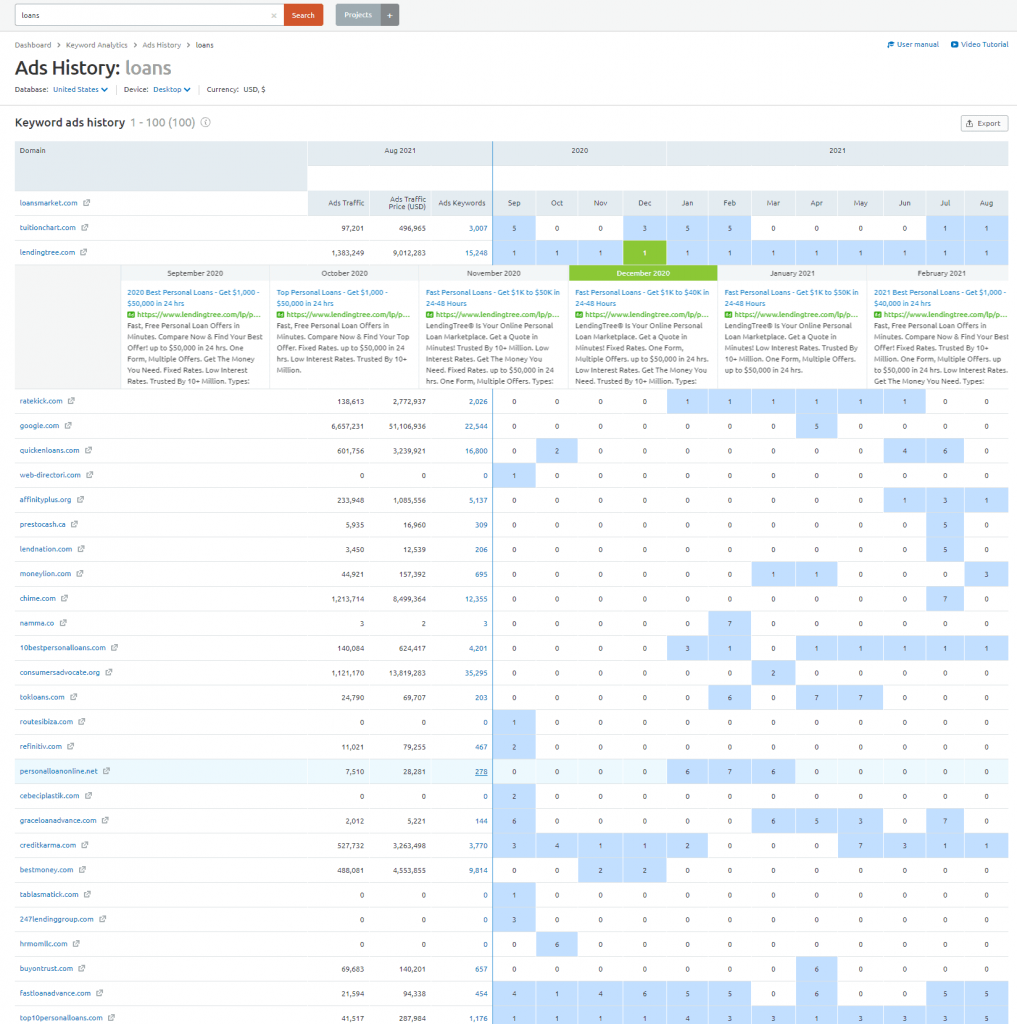Open Keyword Analytics breadcrumb
The width and height of the screenshot is (1017, 1024).
click(x=97, y=45)
